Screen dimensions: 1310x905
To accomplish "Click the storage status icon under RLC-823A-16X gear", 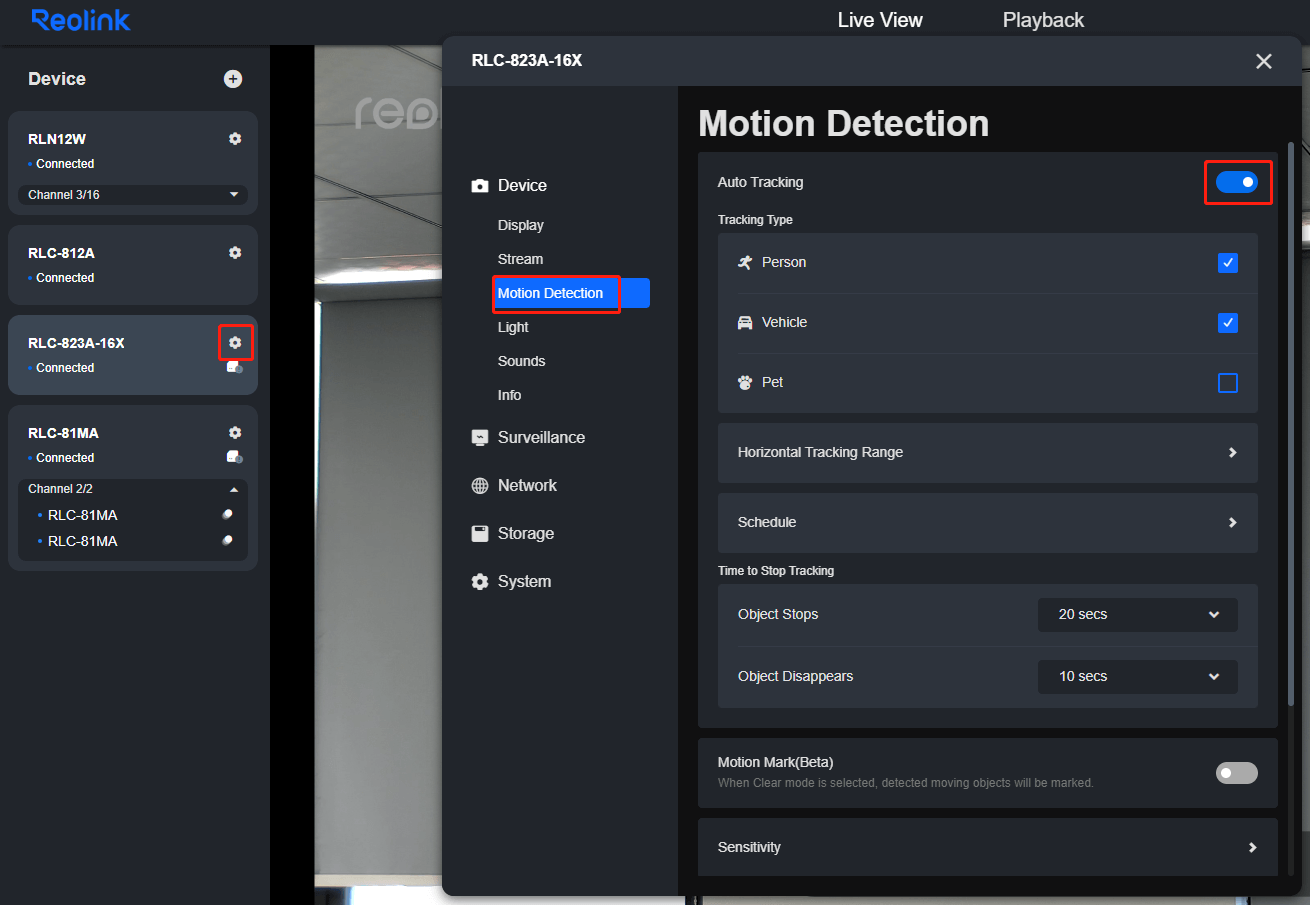I will tap(235, 368).
